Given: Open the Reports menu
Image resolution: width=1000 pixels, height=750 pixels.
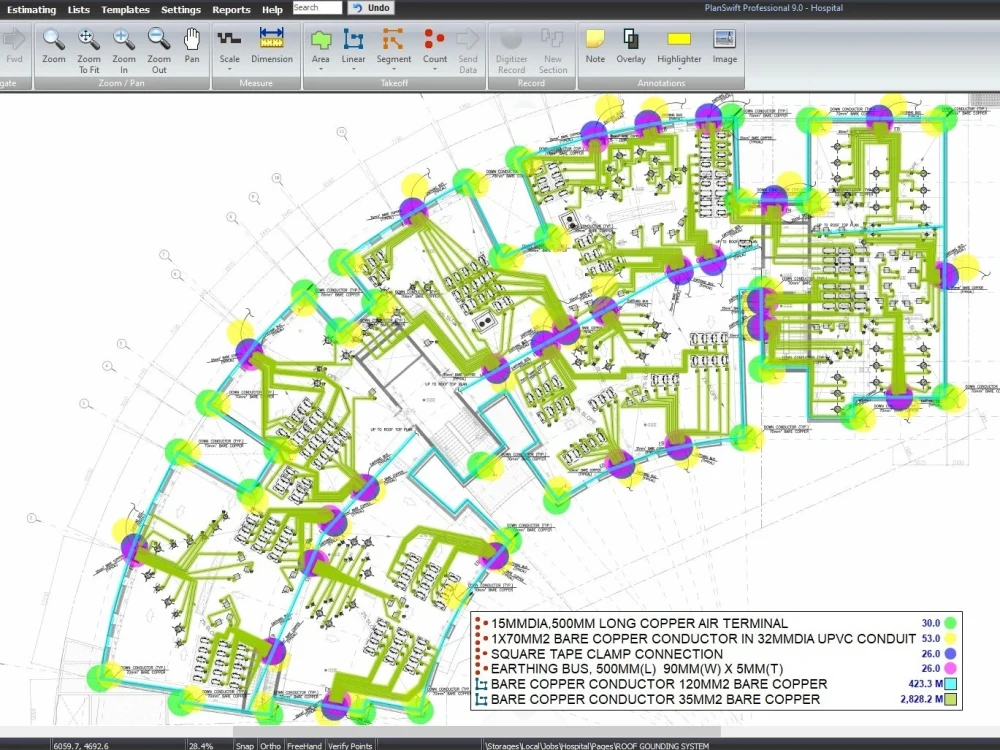Looking at the screenshot, I should [x=231, y=10].
